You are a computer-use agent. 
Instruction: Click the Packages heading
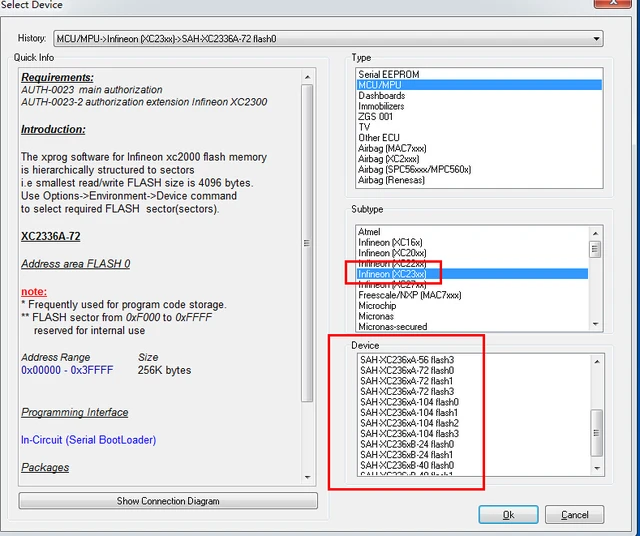point(45,467)
